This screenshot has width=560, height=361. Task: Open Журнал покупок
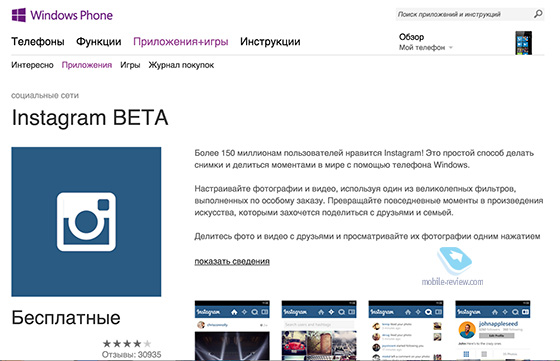[x=181, y=65]
